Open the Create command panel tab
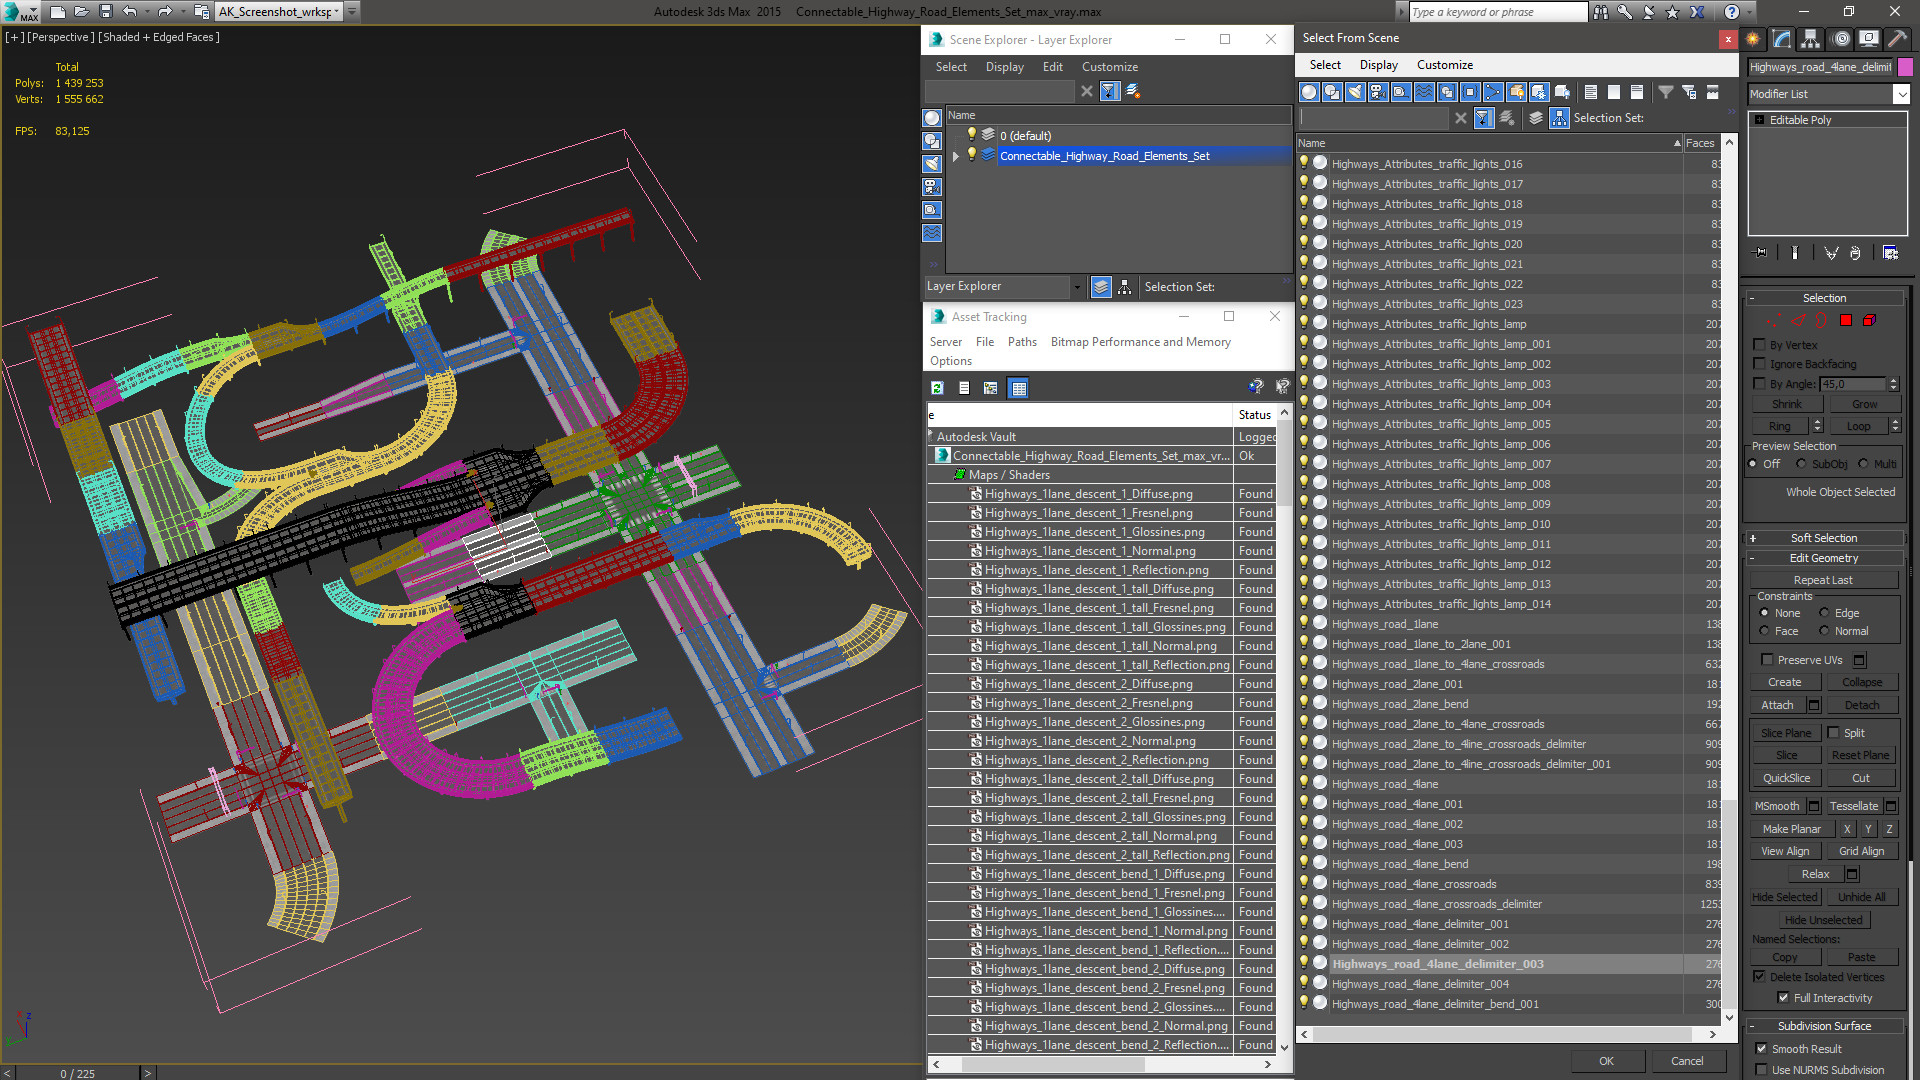 coord(1753,39)
